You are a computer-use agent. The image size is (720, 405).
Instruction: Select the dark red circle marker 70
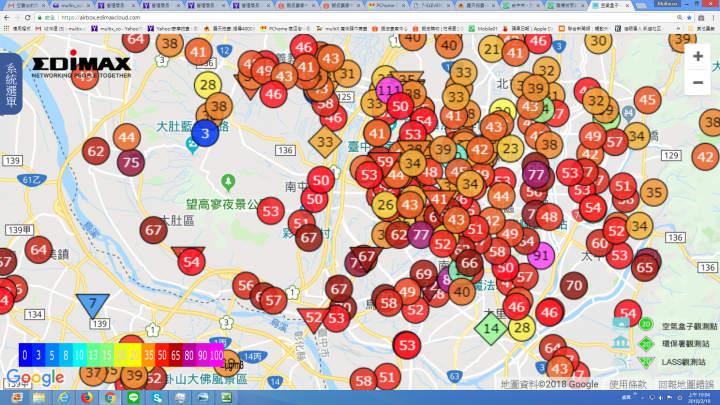(574, 286)
